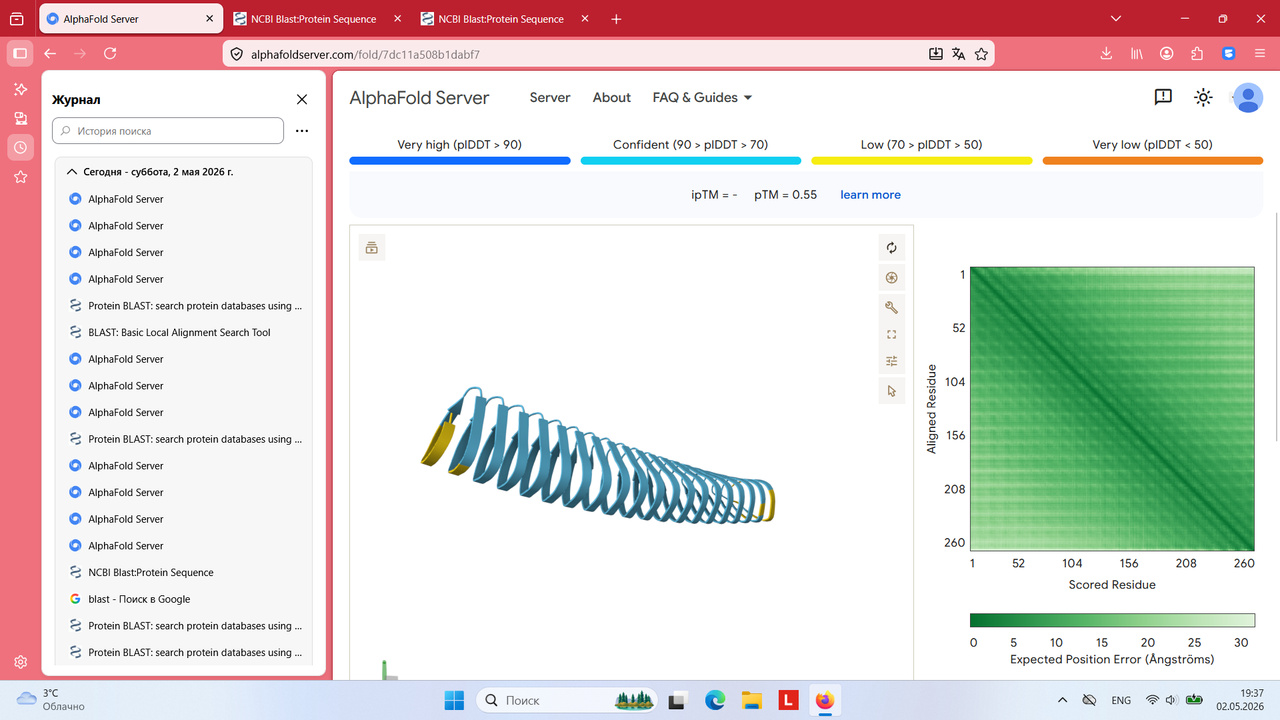Image resolution: width=1280 pixels, height=720 pixels.
Task: Open history panel options (three dots)
Action: (302, 131)
